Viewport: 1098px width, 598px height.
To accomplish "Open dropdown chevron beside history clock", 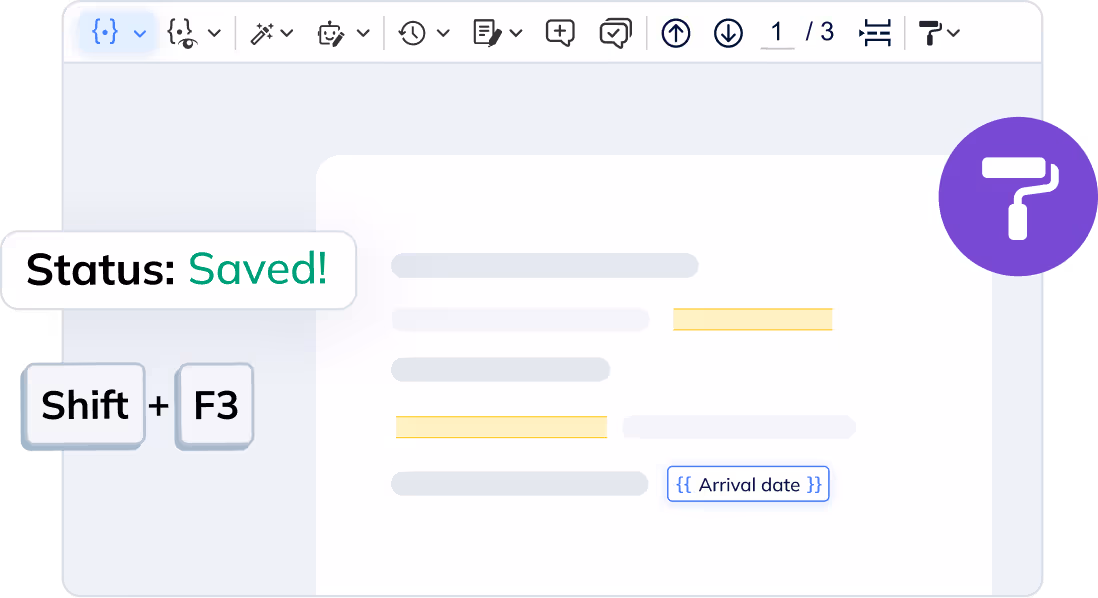I will pos(442,33).
